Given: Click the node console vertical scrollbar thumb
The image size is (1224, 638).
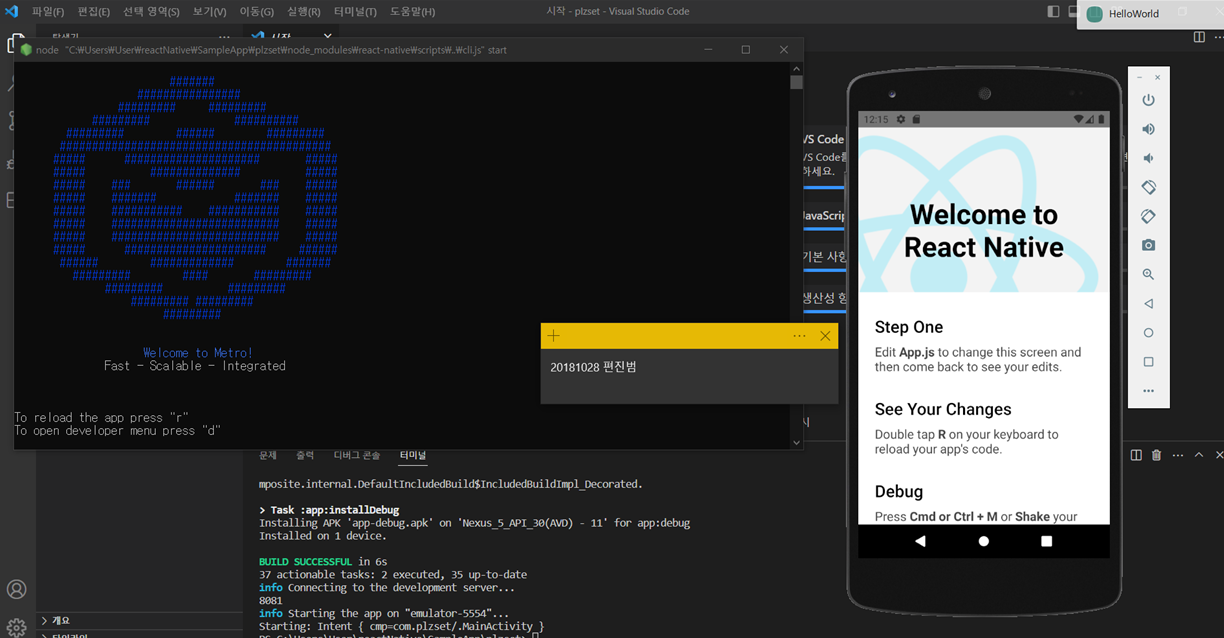Looking at the screenshot, I should (x=796, y=82).
